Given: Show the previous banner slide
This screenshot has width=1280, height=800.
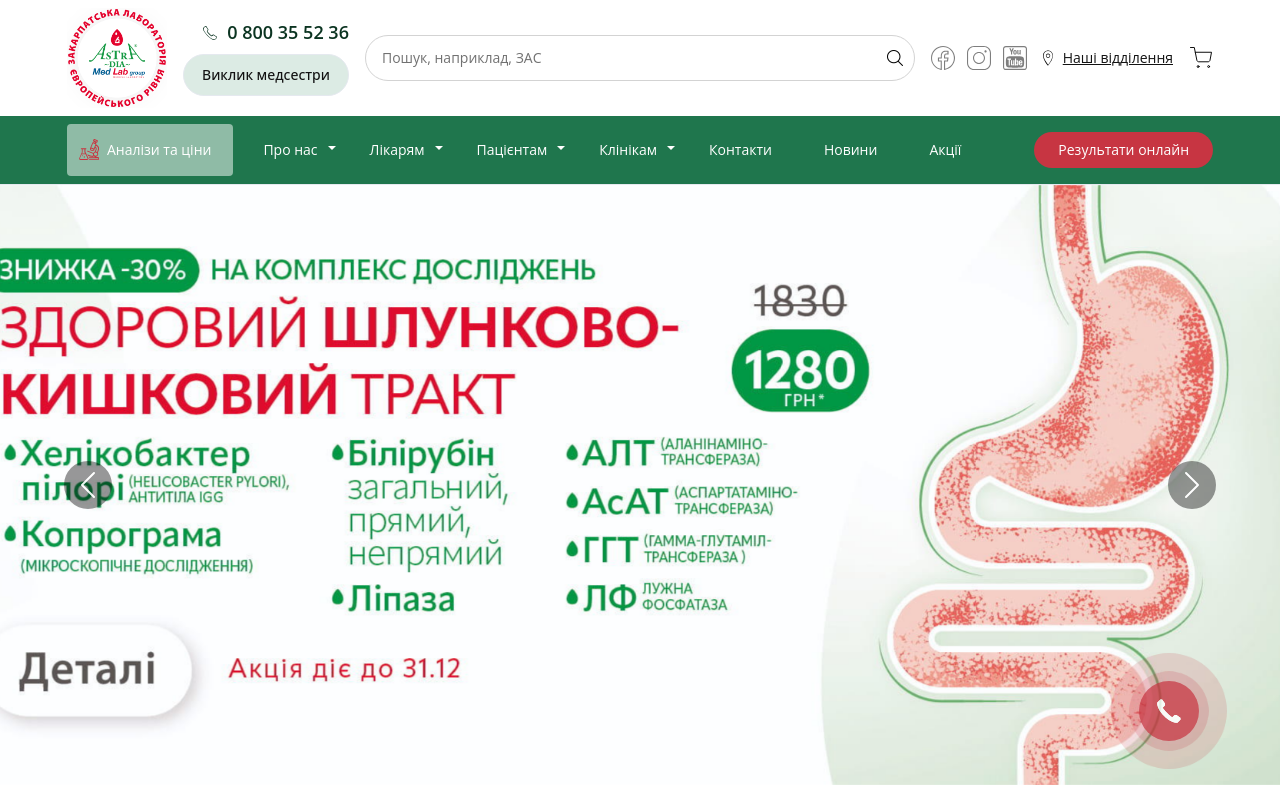Looking at the screenshot, I should tap(88, 485).
